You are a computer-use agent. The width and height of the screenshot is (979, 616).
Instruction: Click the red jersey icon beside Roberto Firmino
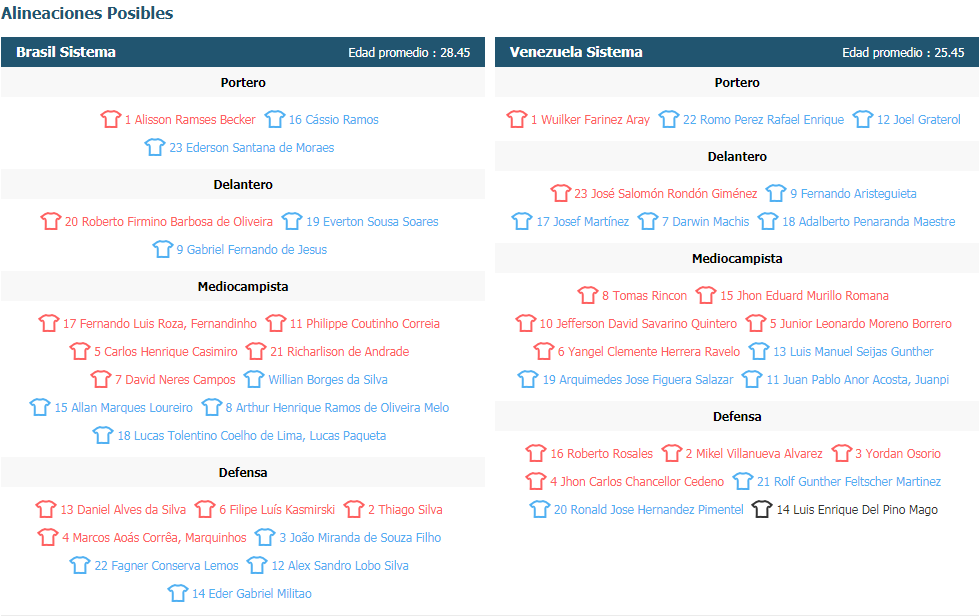(51, 221)
